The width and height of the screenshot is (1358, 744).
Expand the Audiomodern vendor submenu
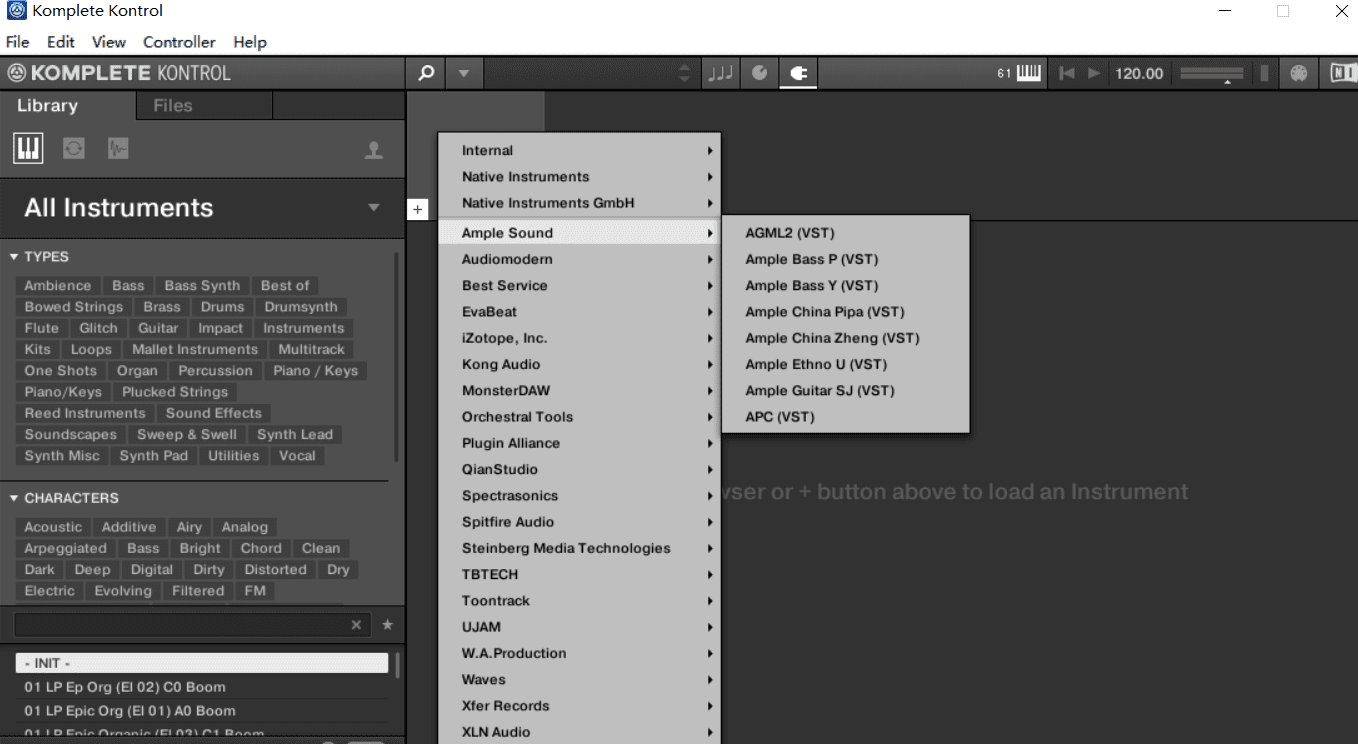579,259
